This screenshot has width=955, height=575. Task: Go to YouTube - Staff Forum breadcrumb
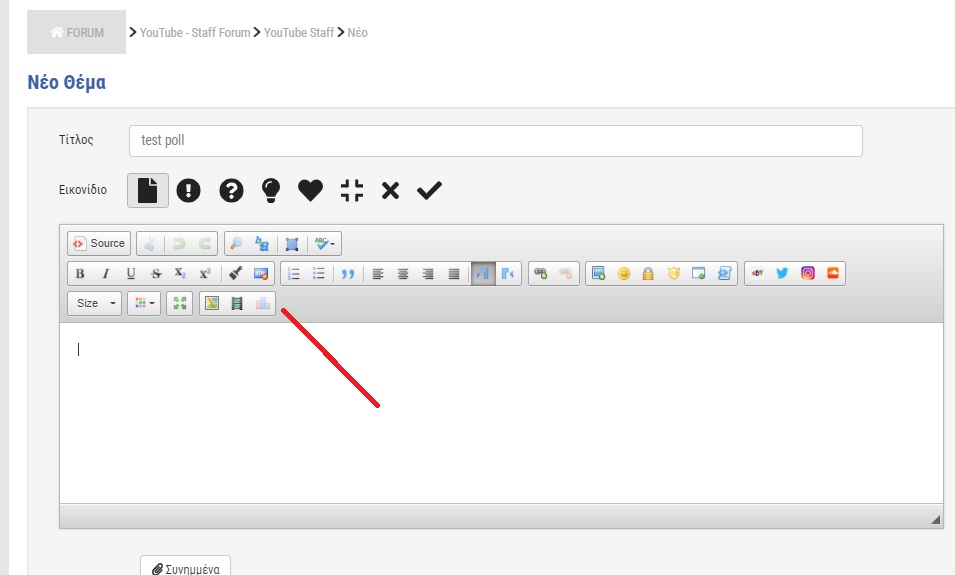pos(195,33)
